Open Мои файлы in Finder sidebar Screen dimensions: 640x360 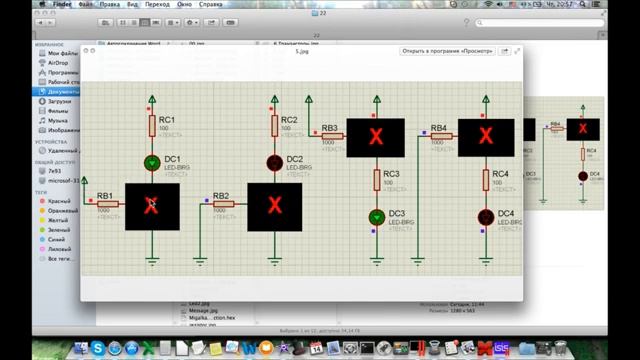(58, 53)
